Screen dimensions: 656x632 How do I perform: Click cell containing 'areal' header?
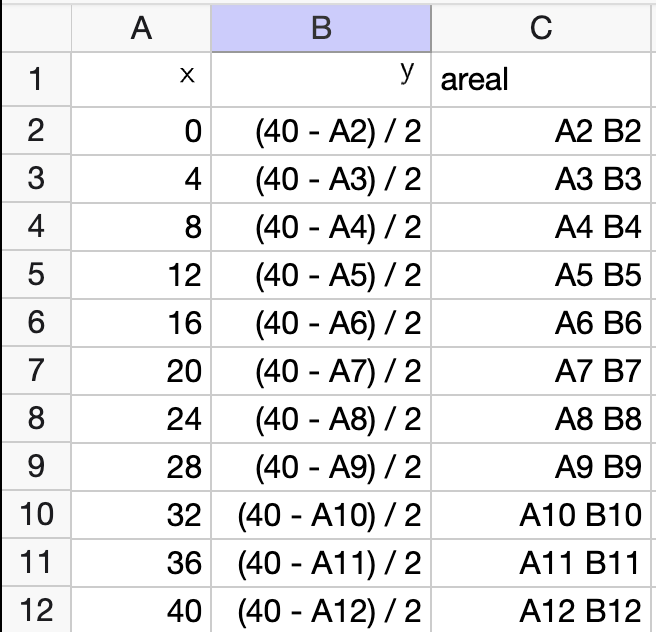(x=541, y=79)
